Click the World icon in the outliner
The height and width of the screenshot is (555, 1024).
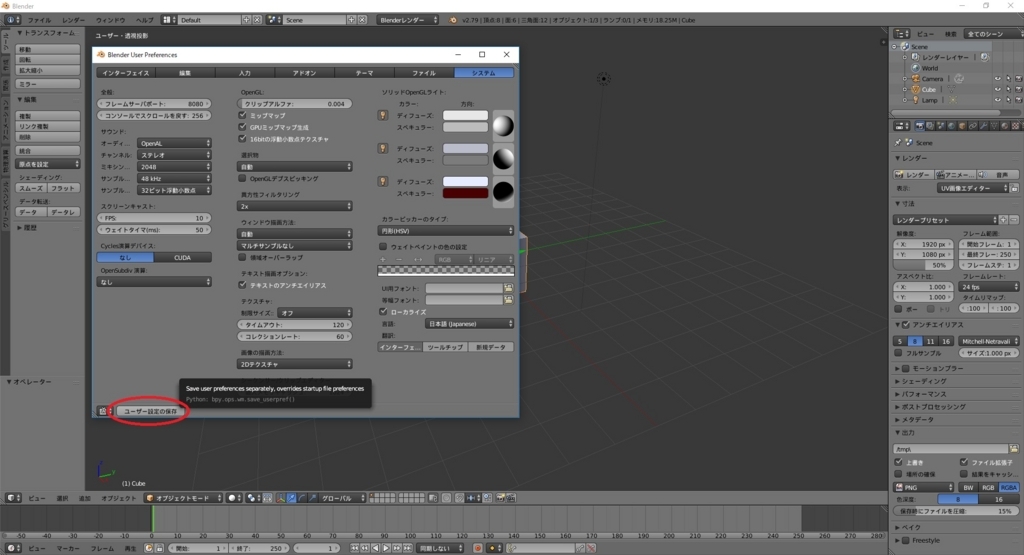(x=916, y=68)
